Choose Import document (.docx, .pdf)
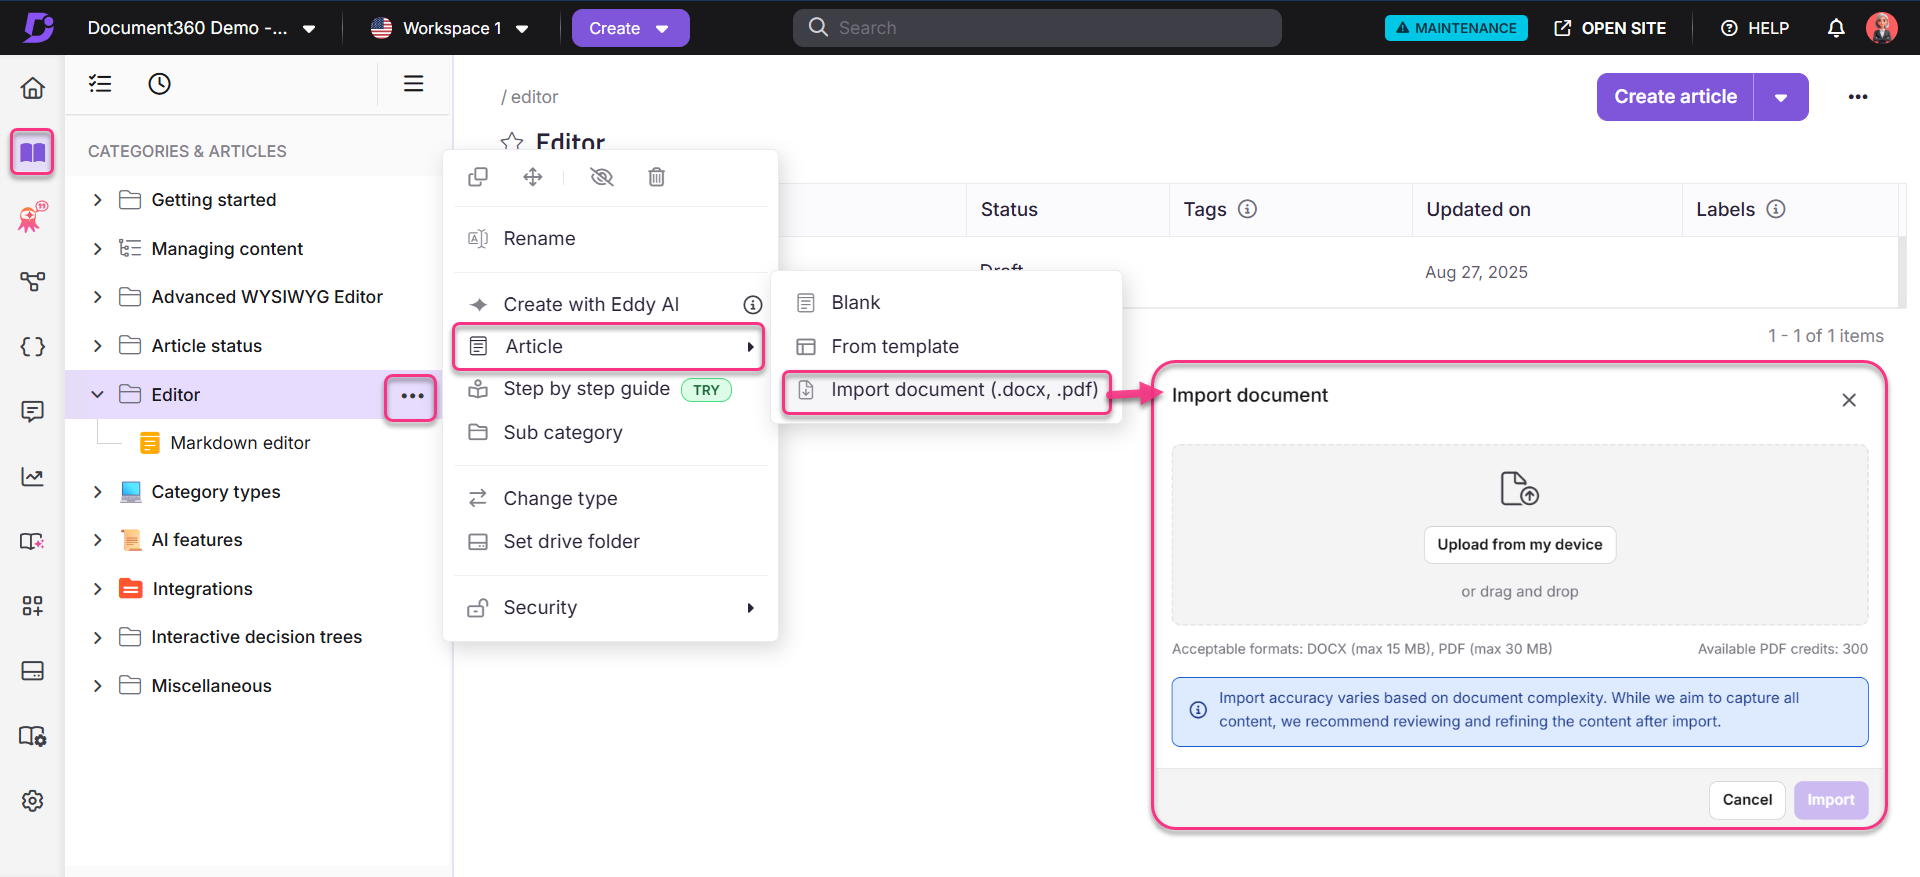Viewport: 1920px width, 877px height. click(x=946, y=390)
